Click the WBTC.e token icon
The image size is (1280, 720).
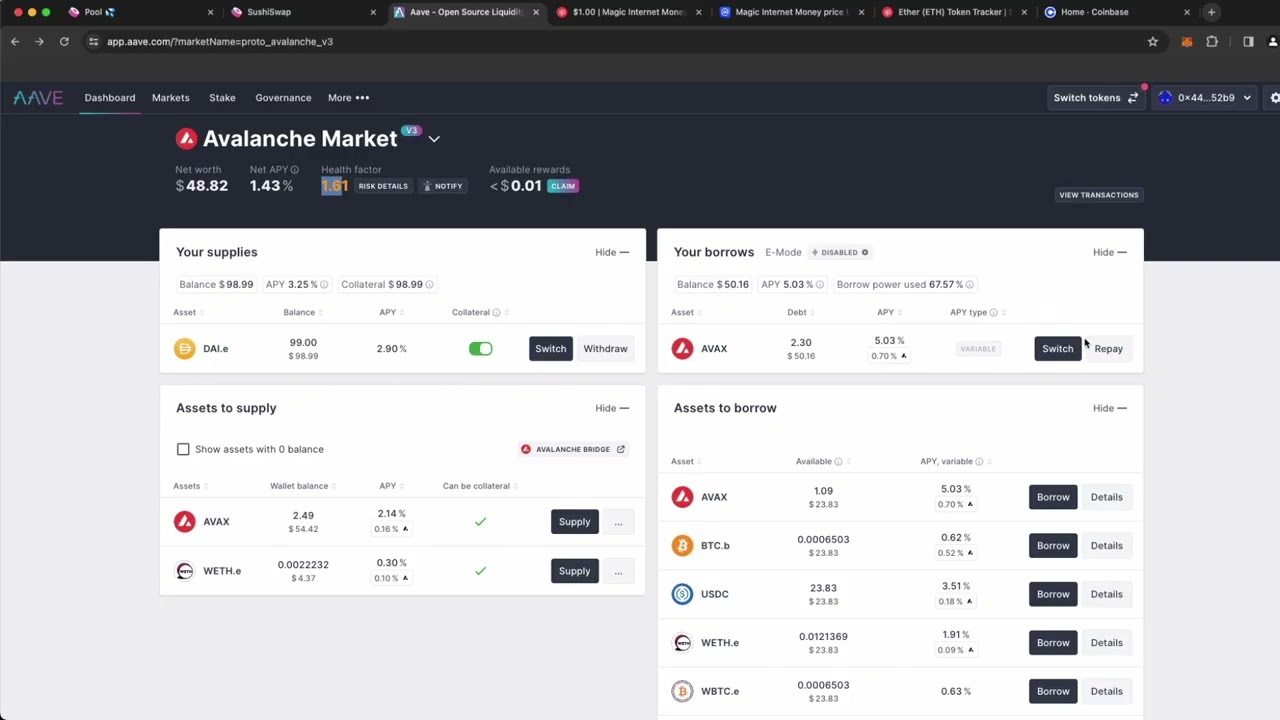pyautogui.click(x=682, y=691)
